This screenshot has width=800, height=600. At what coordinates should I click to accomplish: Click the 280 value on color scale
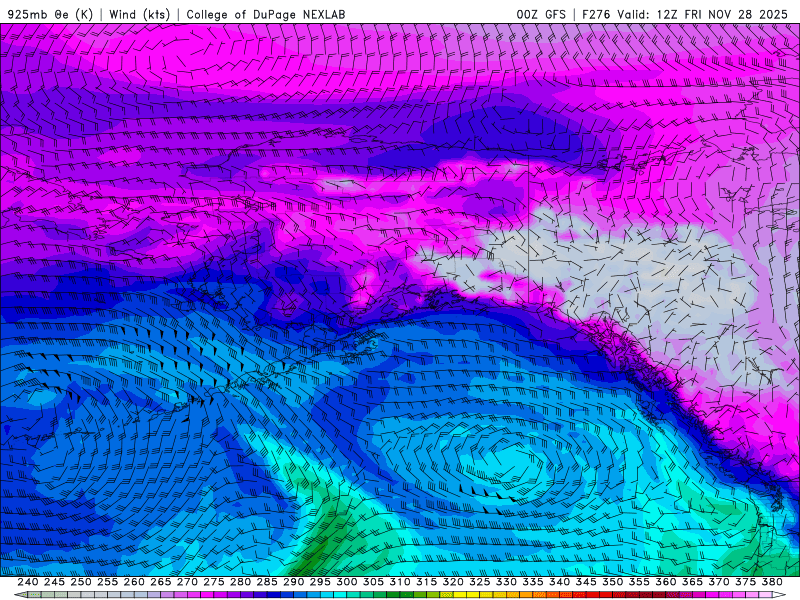[x=240, y=582]
